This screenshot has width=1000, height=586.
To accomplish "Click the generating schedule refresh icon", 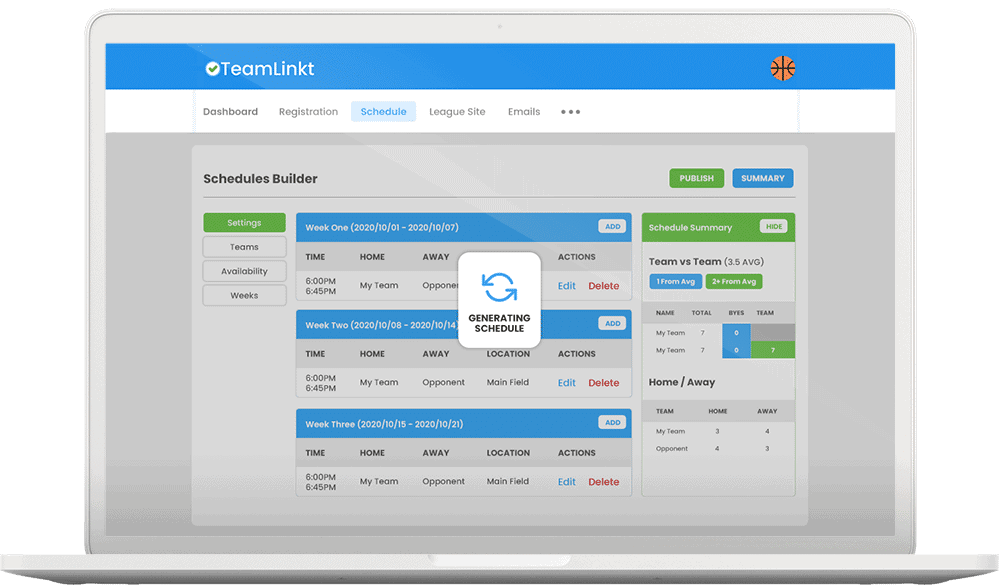I will click(x=499, y=287).
